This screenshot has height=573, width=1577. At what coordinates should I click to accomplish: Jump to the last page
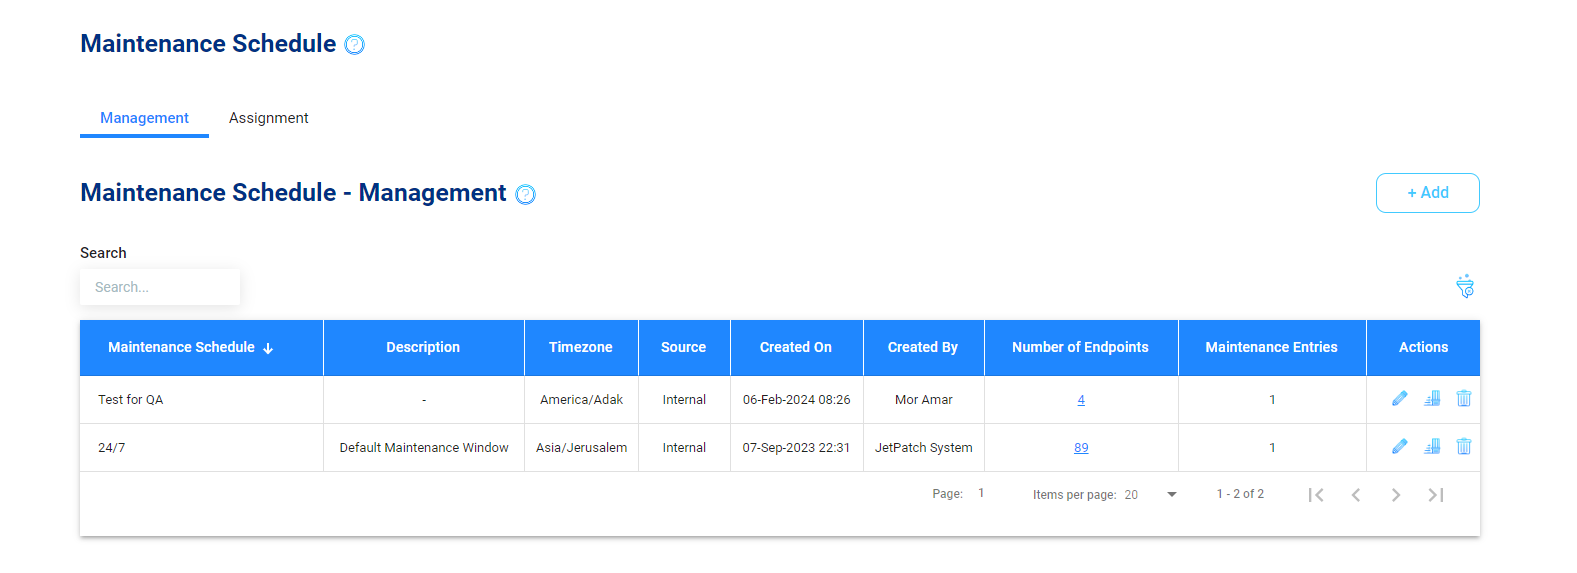pyautogui.click(x=1435, y=495)
